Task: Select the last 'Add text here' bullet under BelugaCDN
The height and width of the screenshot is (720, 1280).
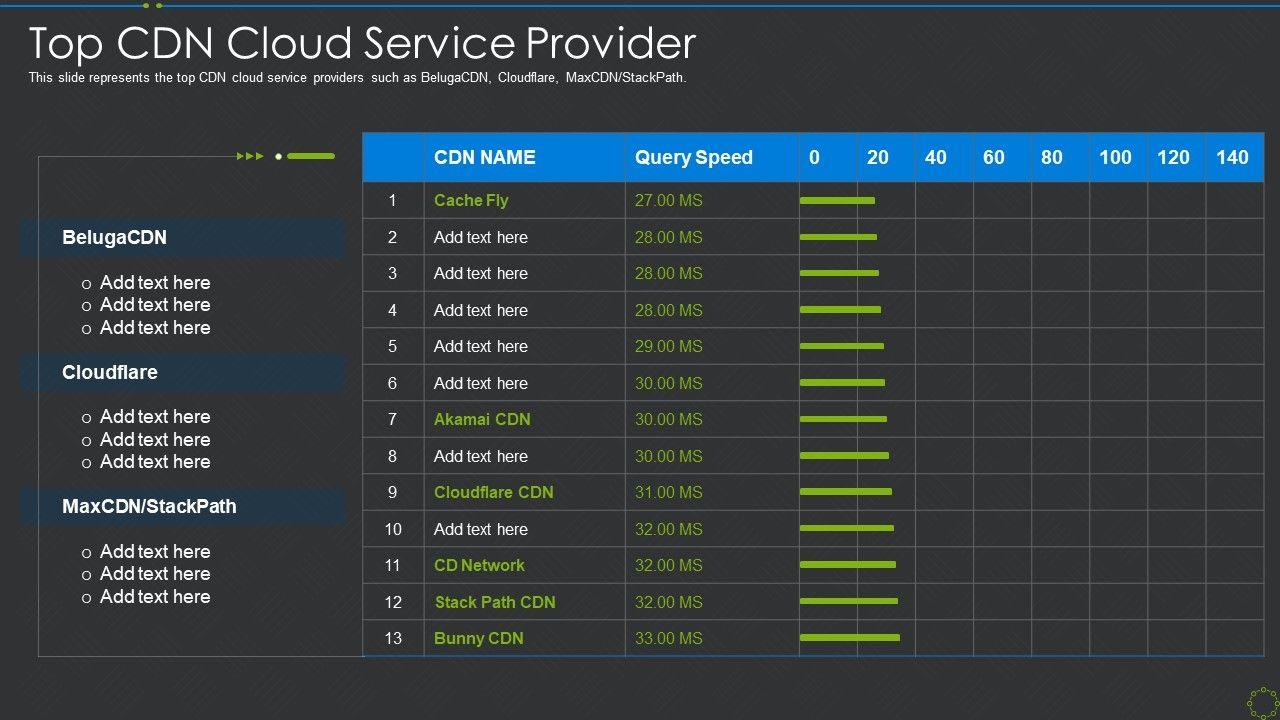Action: click(x=155, y=328)
